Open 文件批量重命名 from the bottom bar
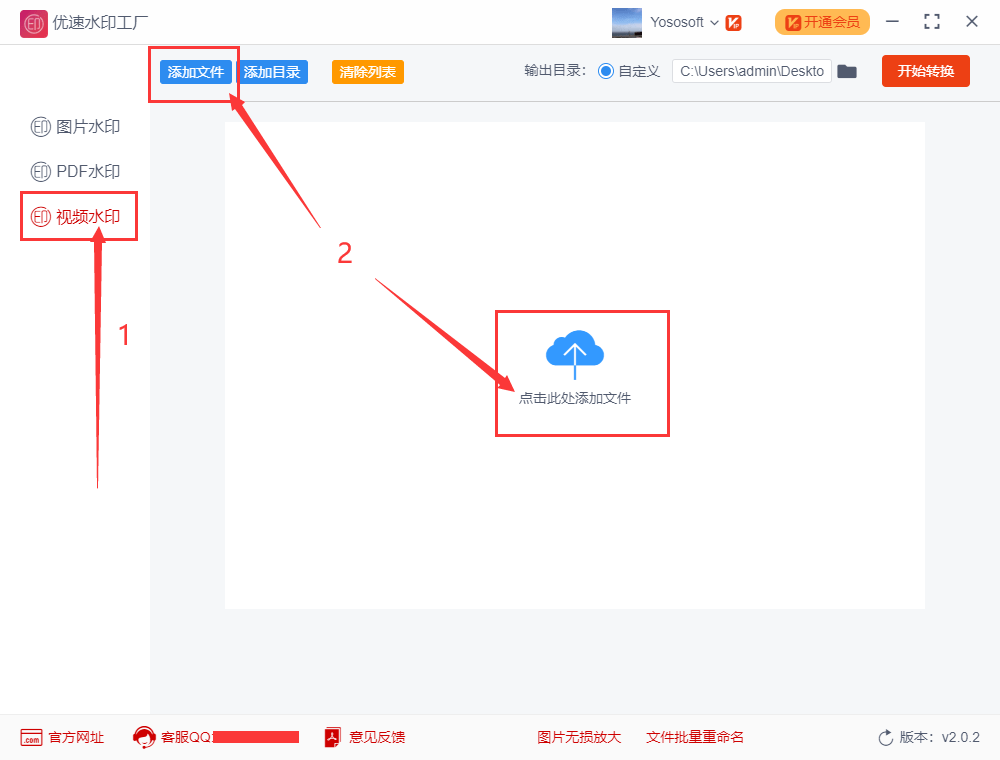The height and width of the screenshot is (760, 1000). (x=695, y=737)
